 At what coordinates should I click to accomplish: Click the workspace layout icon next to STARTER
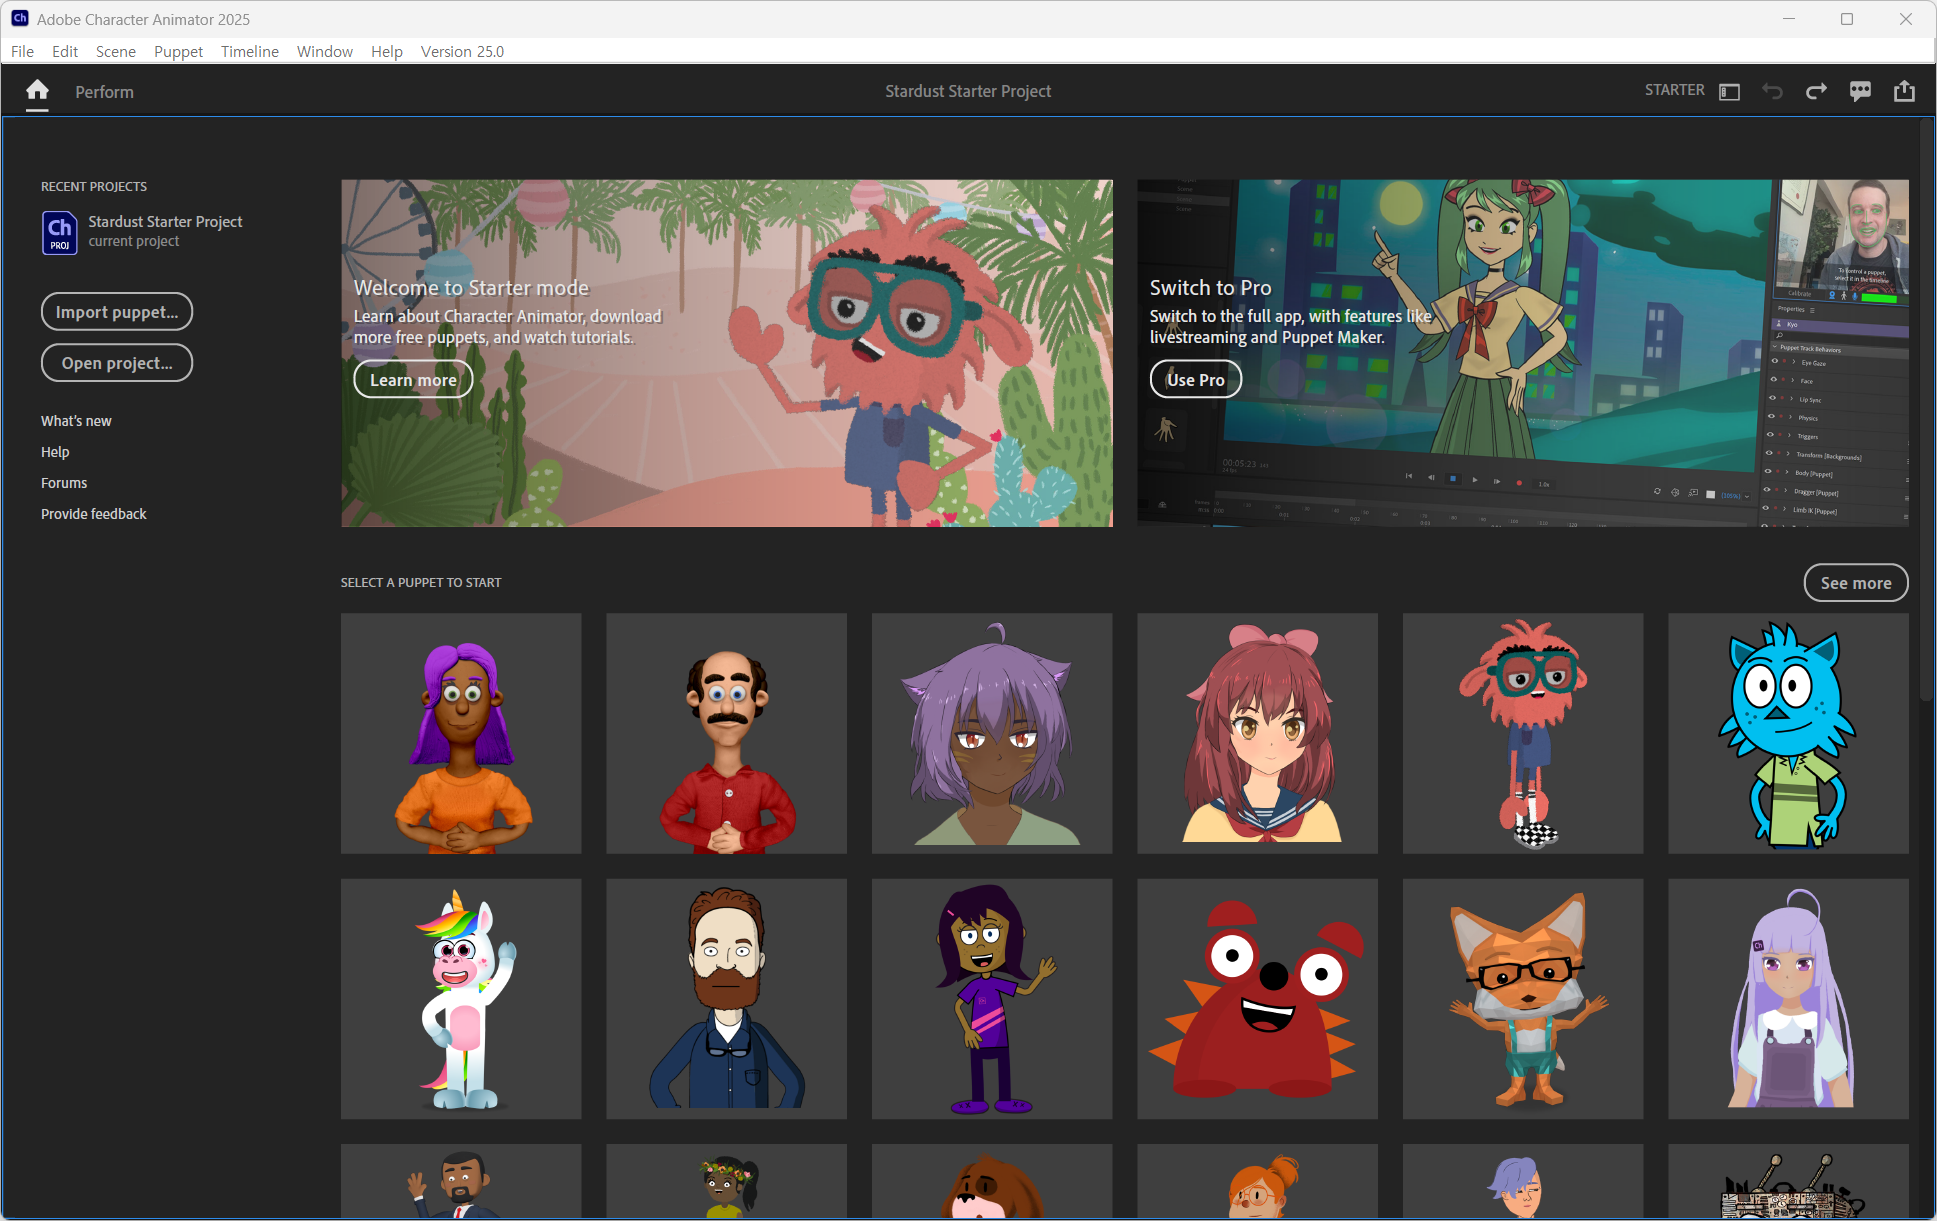coord(1729,91)
